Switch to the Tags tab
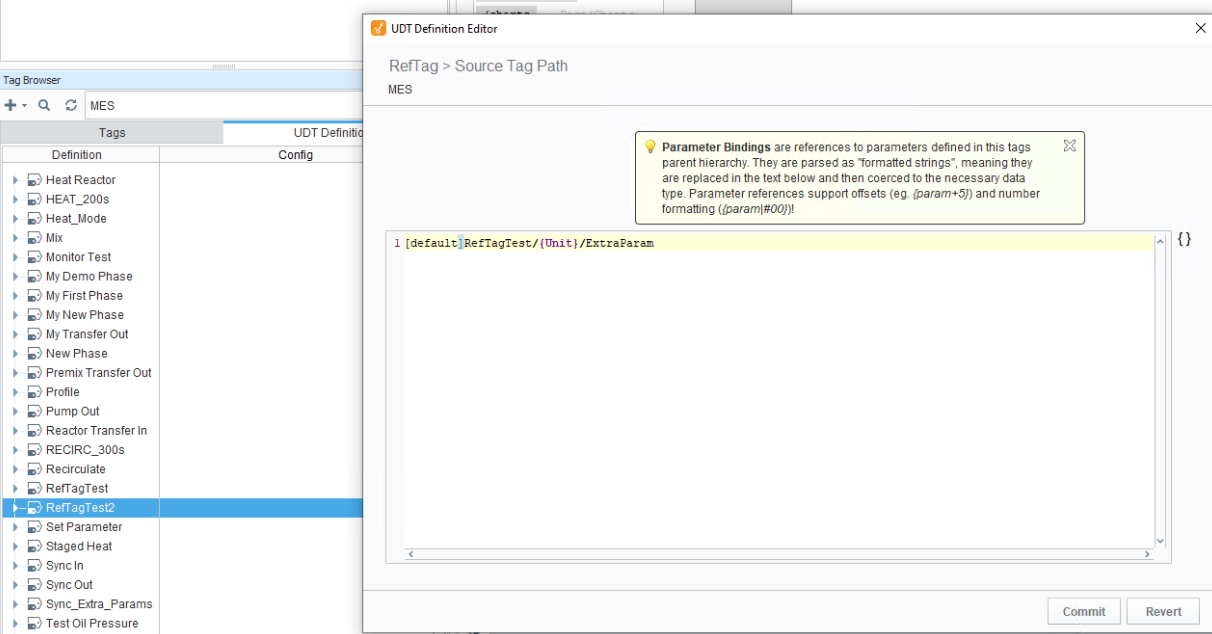 coord(112,133)
